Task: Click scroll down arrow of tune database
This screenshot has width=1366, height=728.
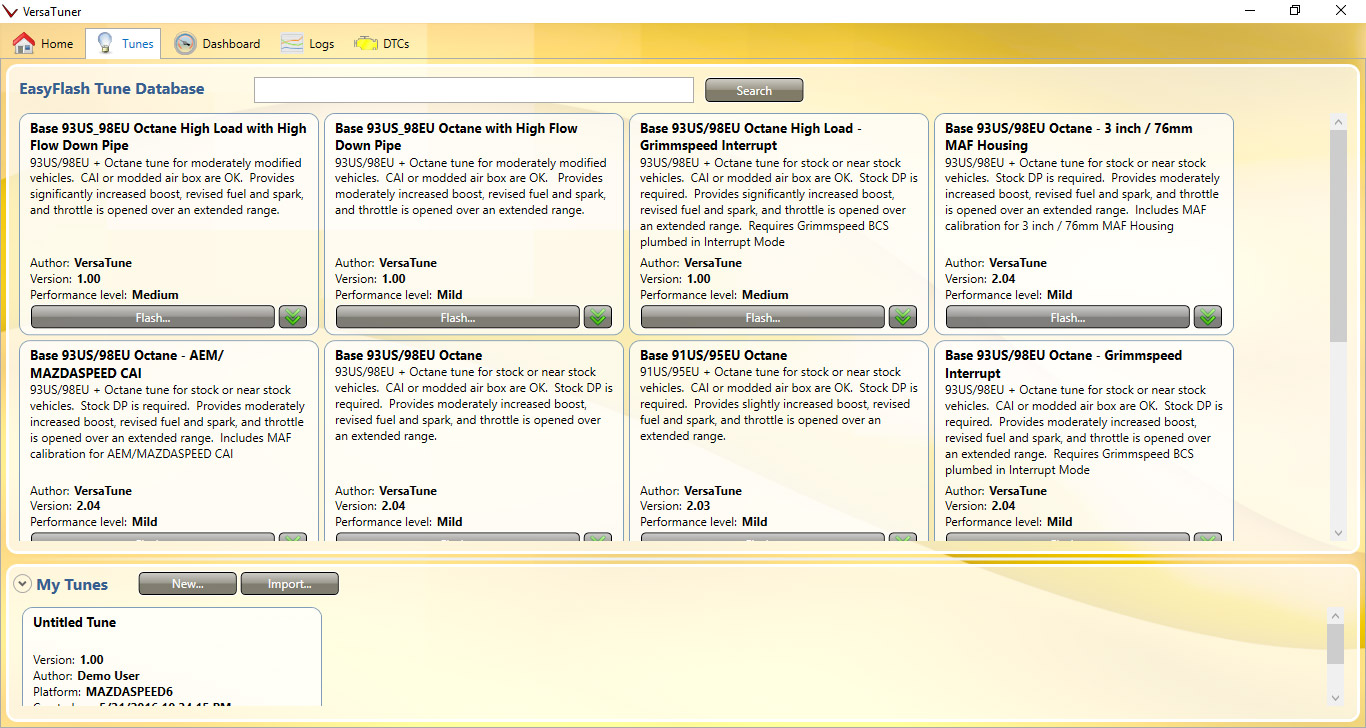Action: (x=1339, y=534)
